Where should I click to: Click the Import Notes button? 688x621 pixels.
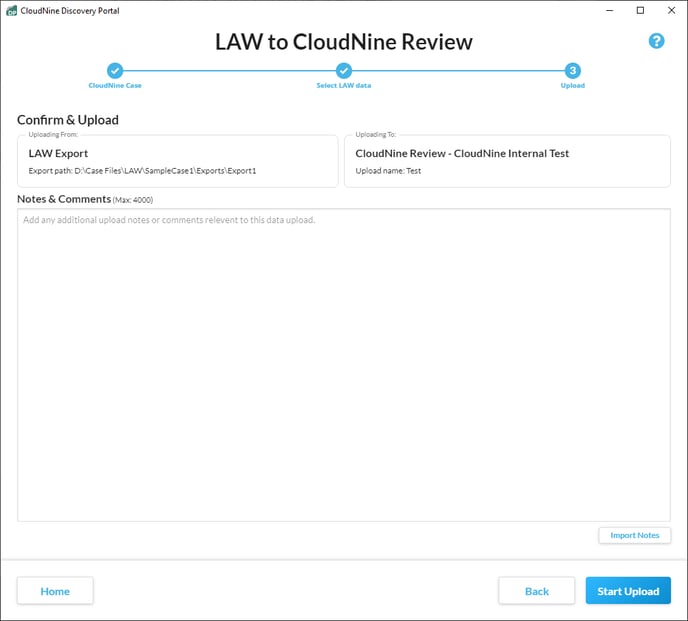[x=634, y=535]
